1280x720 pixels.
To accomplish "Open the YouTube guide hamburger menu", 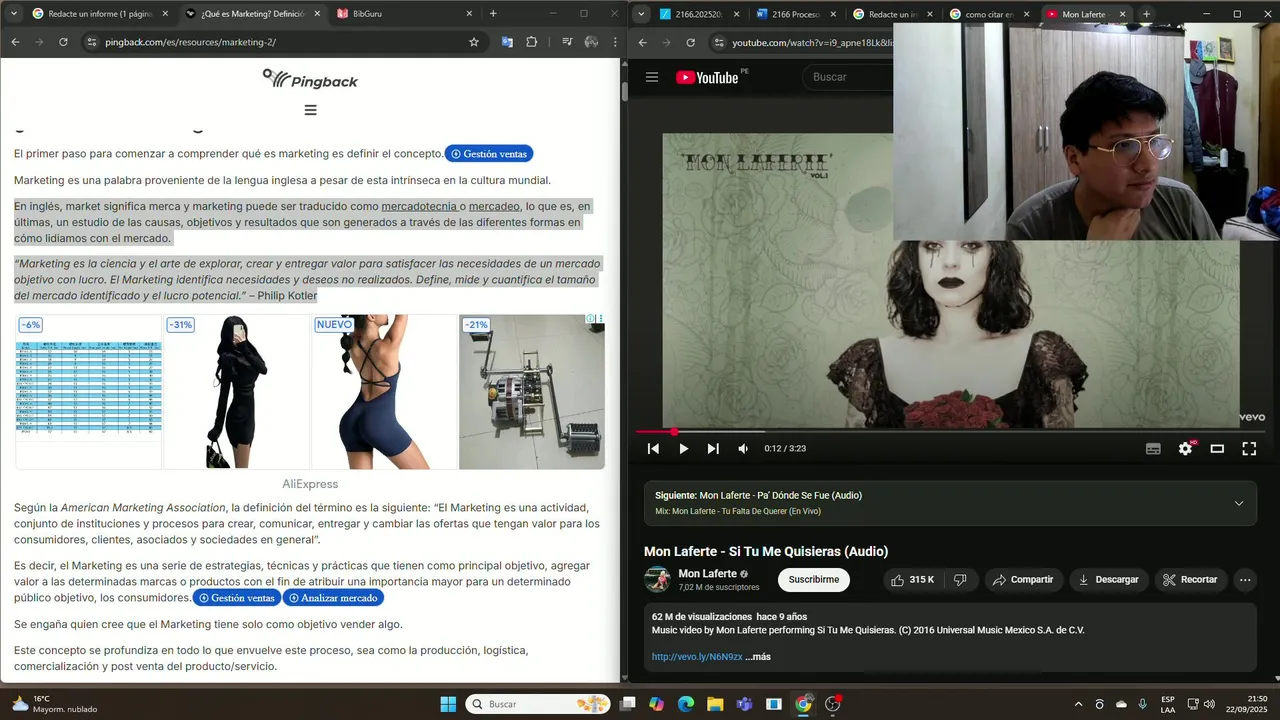I will [x=652, y=77].
